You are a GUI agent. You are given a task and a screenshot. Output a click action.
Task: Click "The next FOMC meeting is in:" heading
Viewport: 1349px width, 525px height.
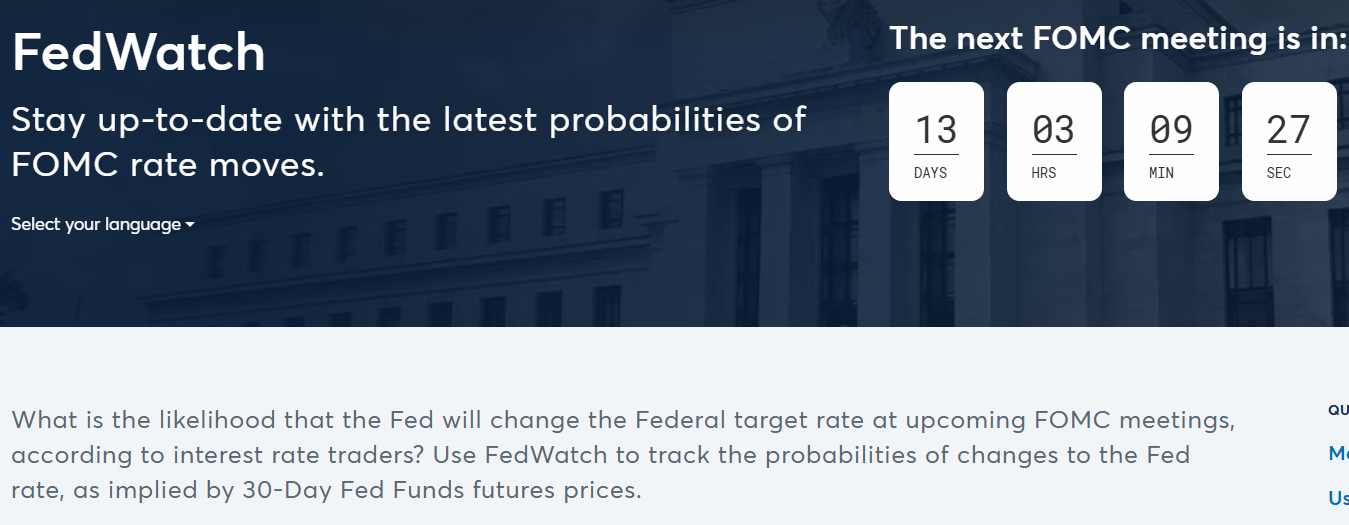pyautogui.click(x=1118, y=38)
